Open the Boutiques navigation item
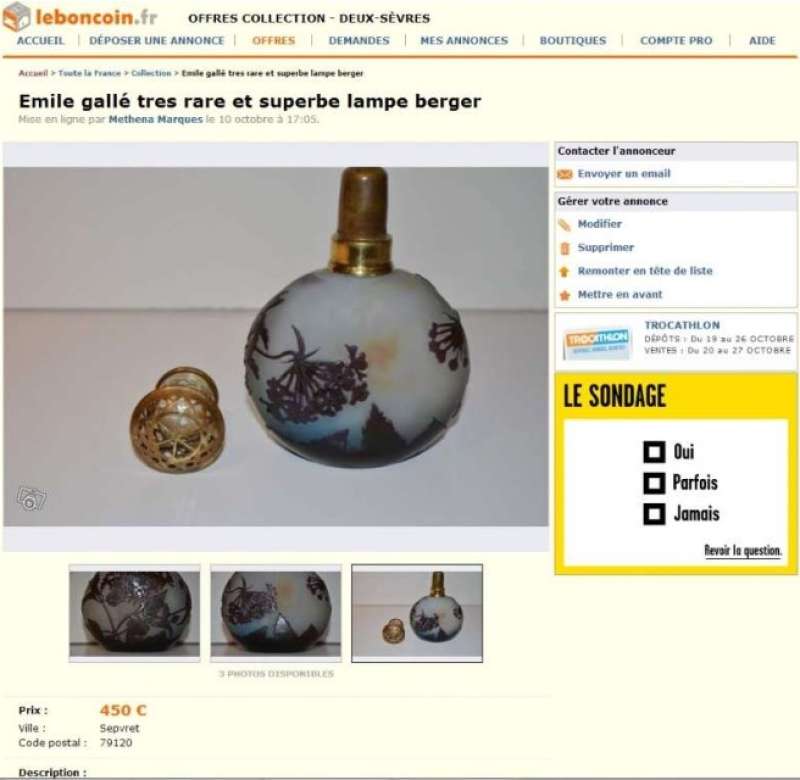The width and height of the screenshot is (800, 780). point(573,41)
